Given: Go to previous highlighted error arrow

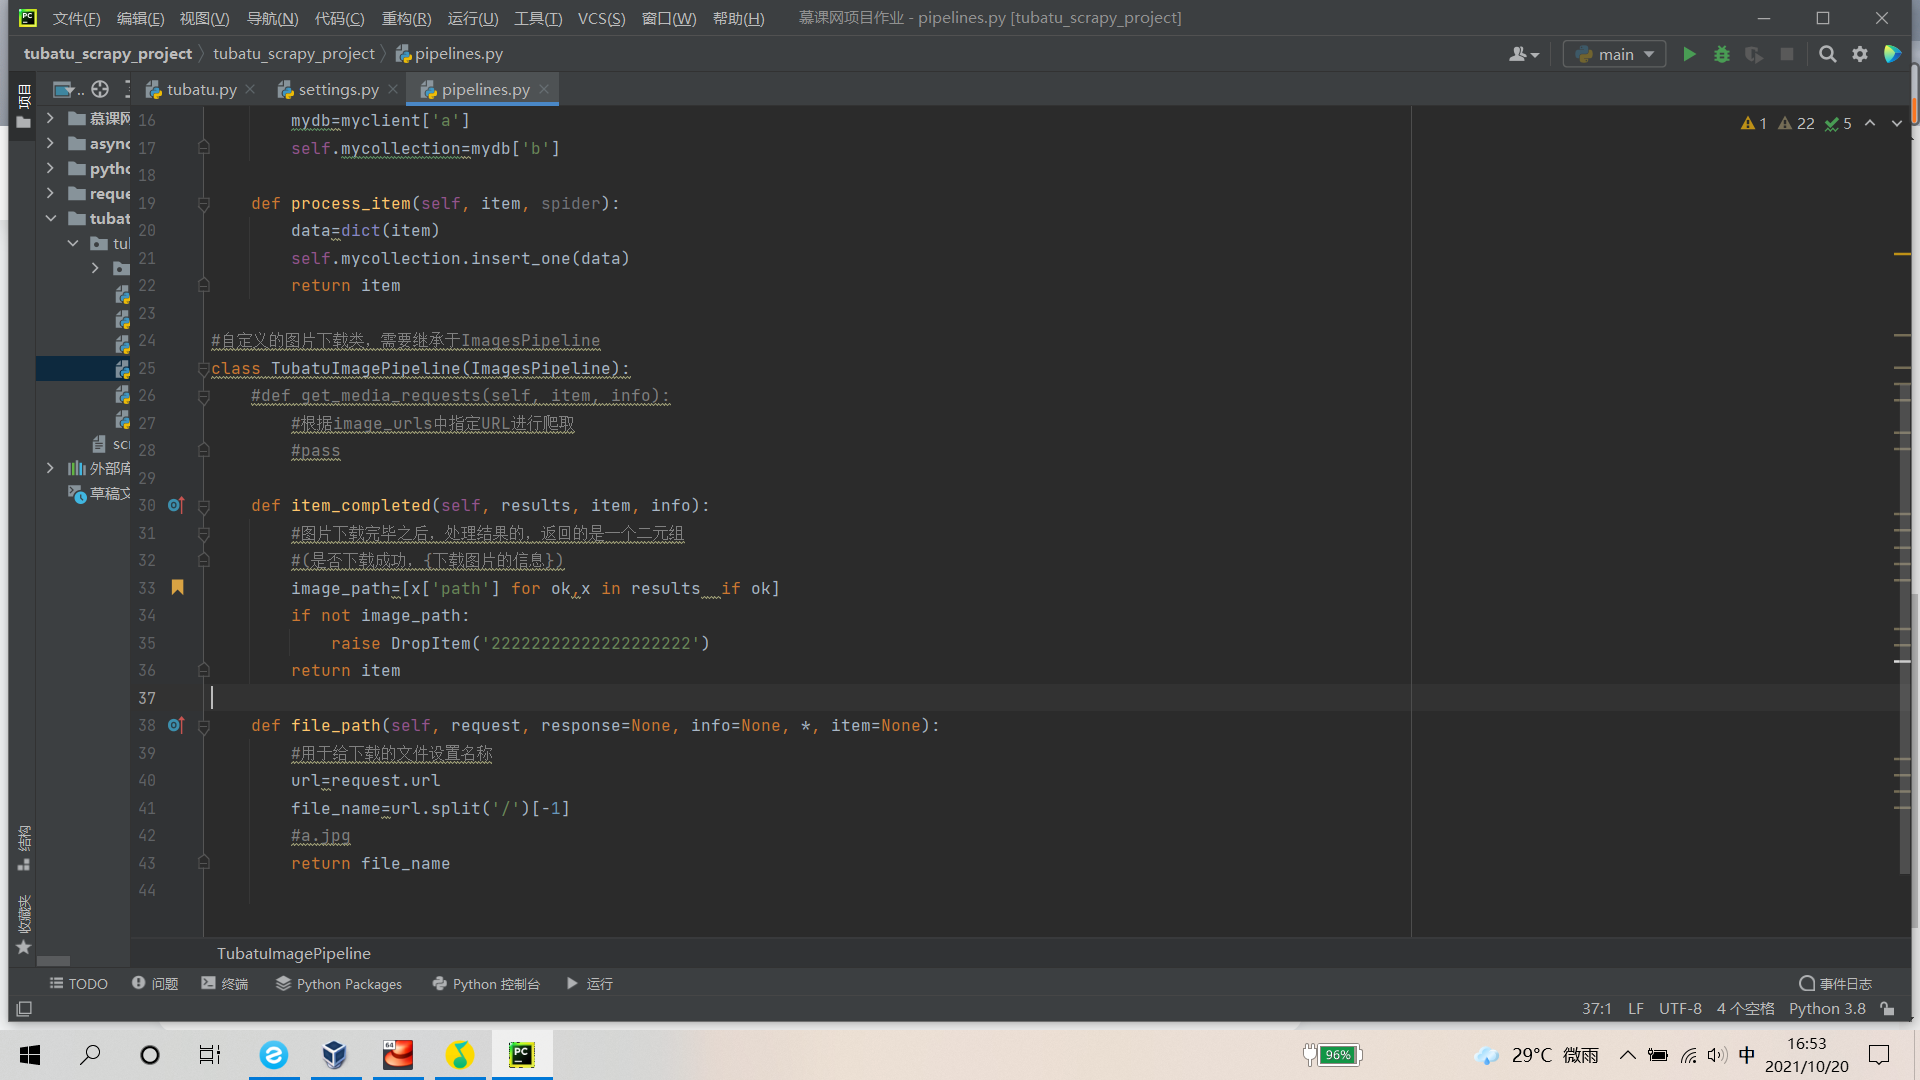Looking at the screenshot, I should (x=1870, y=123).
